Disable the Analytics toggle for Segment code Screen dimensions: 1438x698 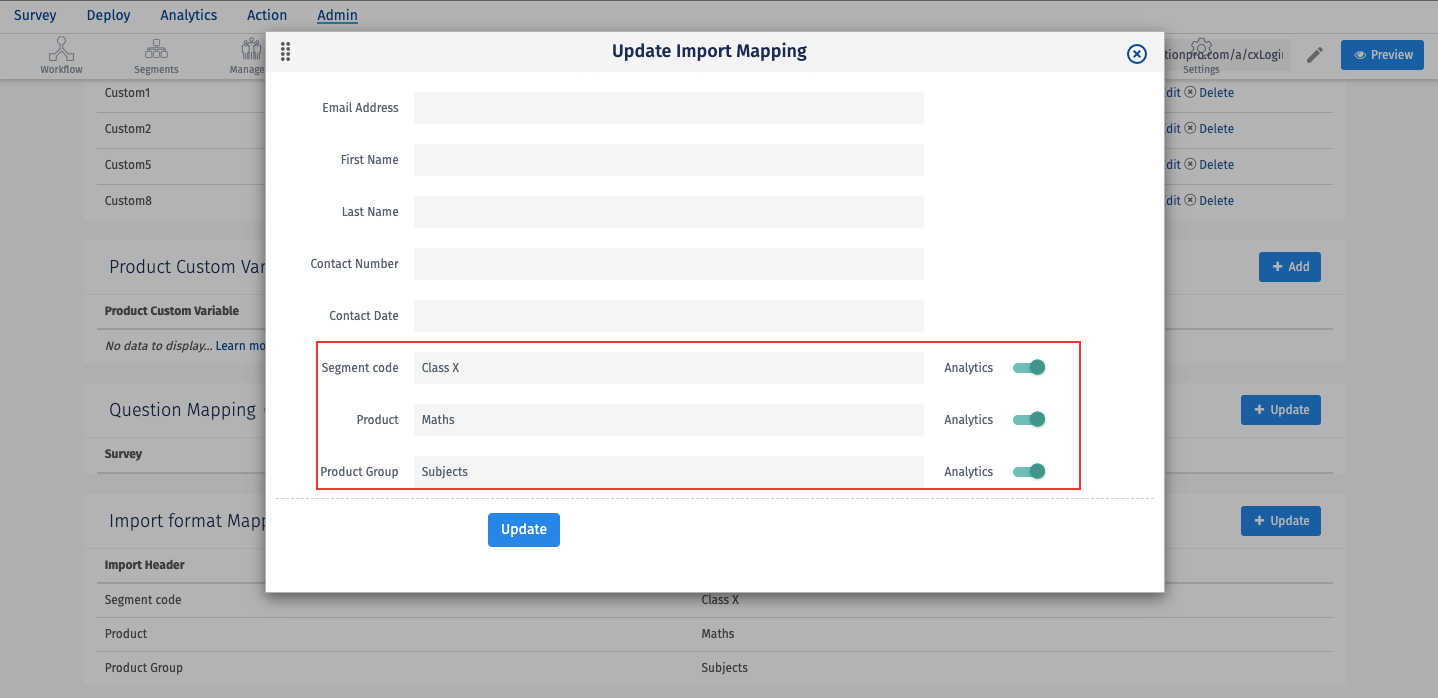[1029, 367]
